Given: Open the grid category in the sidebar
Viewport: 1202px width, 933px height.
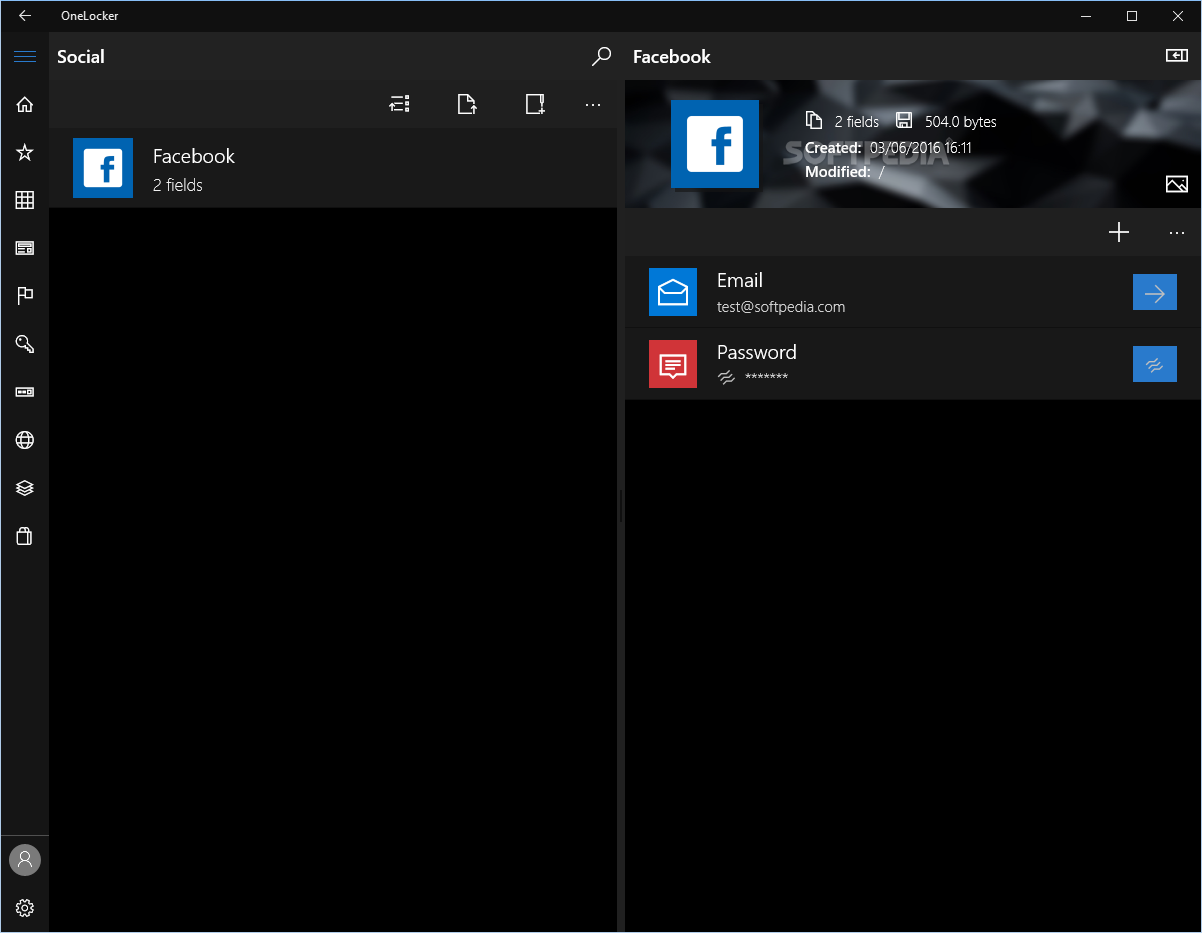Looking at the screenshot, I should click(25, 200).
